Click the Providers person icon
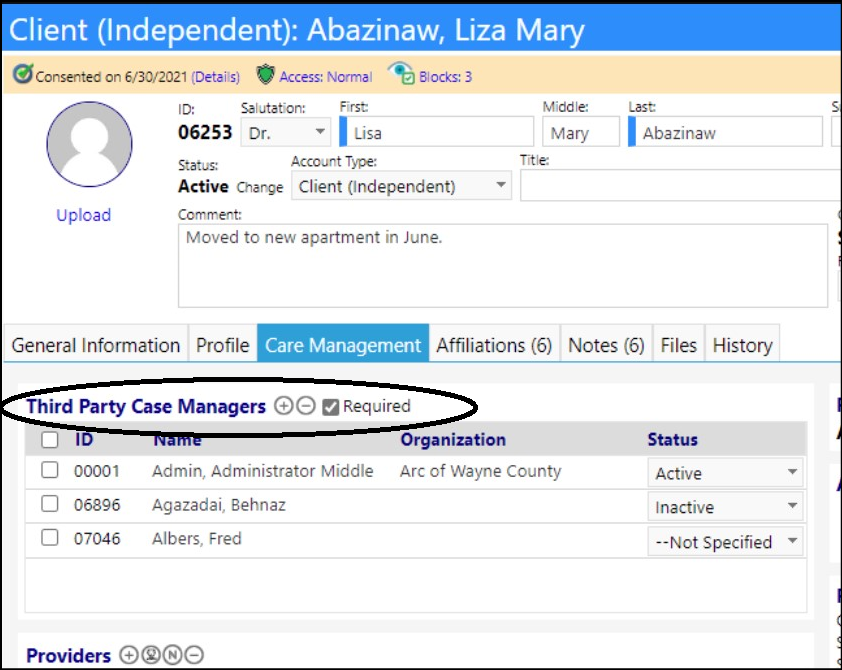This screenshot has width=842, height=670. tap(151, 655)
